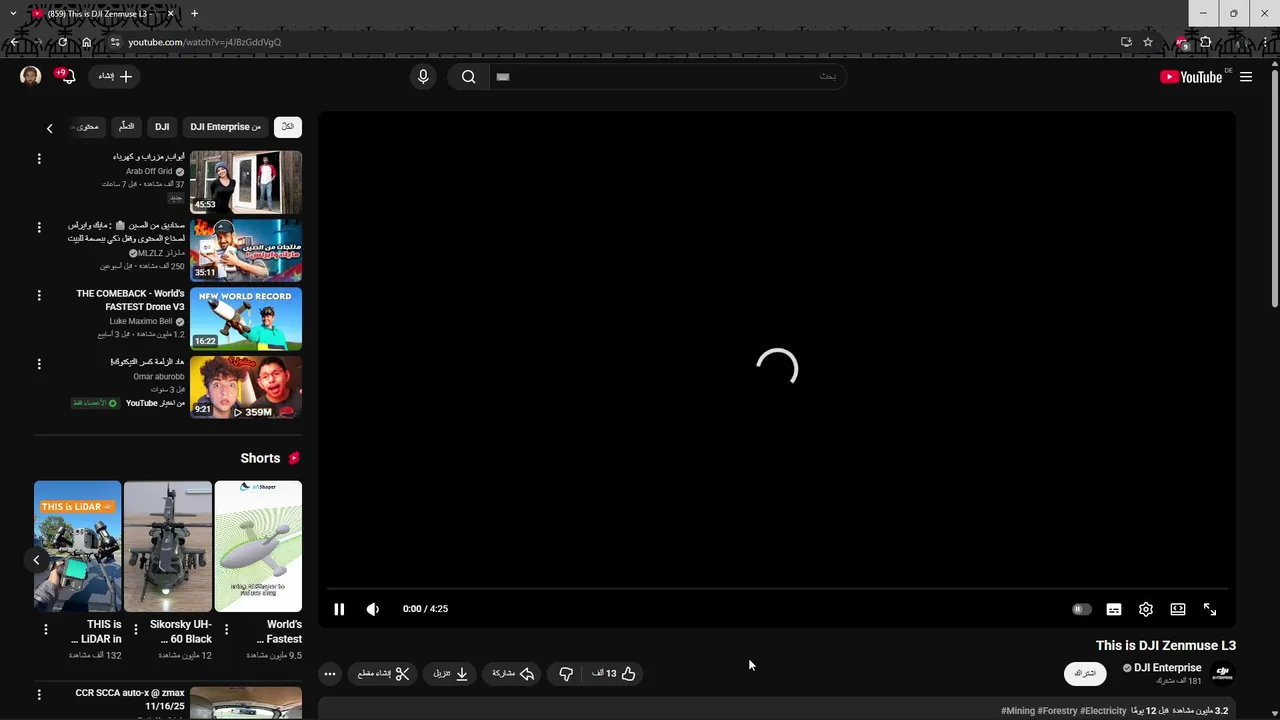Image resolution: width=1280 pixels, height=720 pixels.
Task: Open options menu for Arab Off Grid video
Action: [x=39, y=159]
